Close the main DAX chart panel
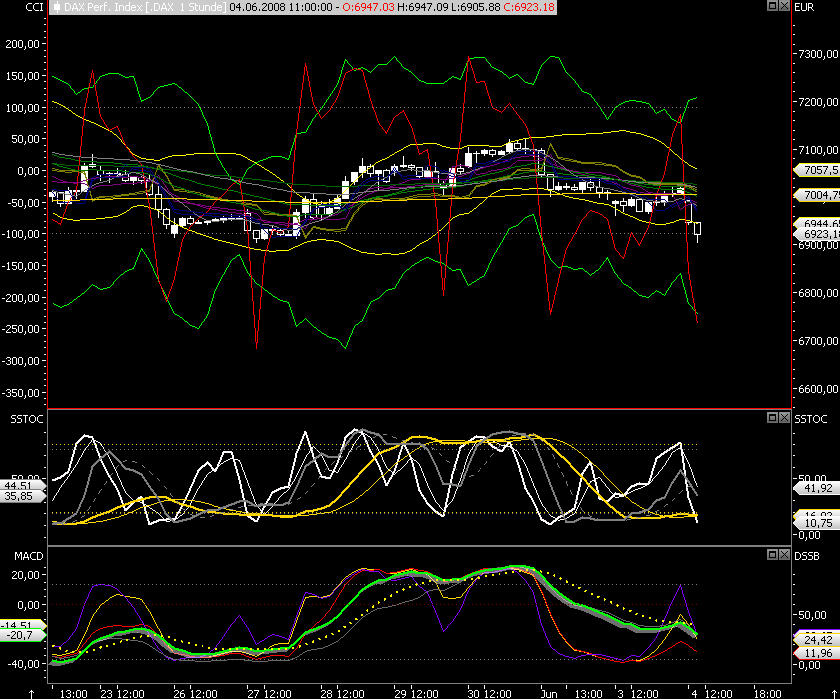This screenshot has width=840, height=699. point(783,6)
